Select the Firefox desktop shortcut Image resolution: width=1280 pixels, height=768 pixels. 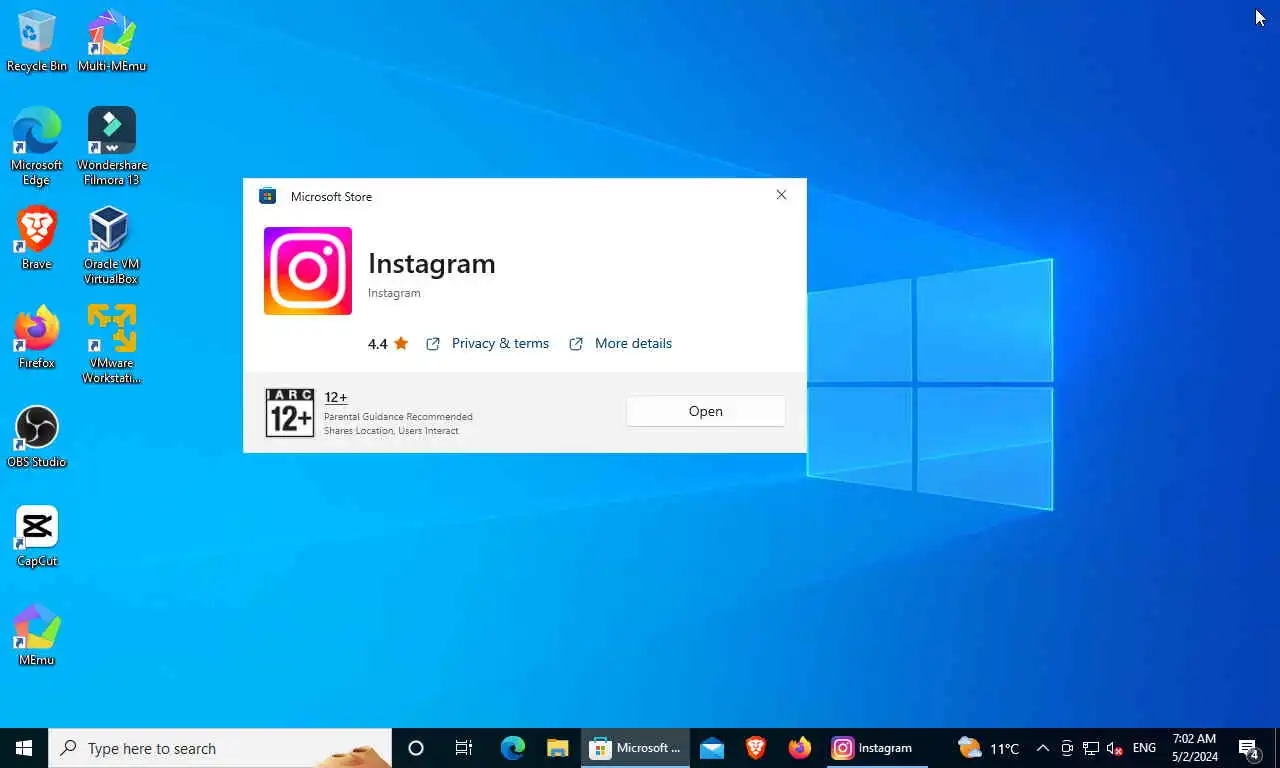click(37, 337)
